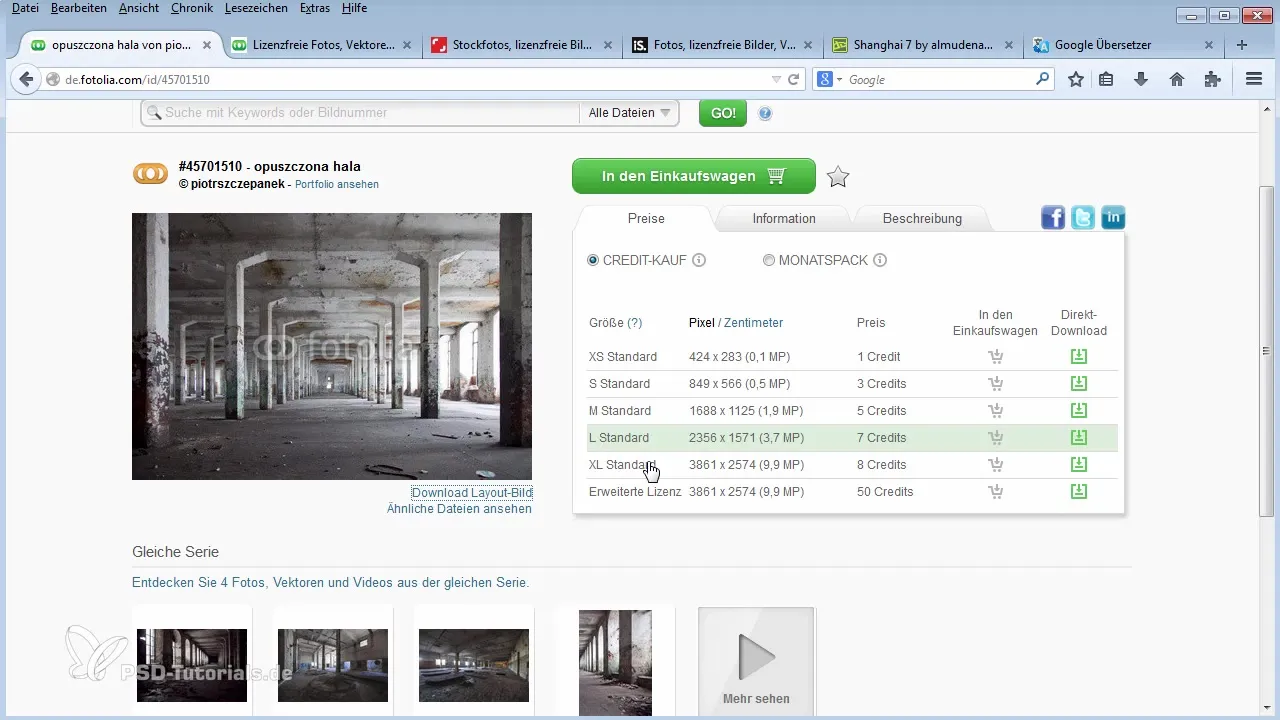The width and height of the screenshot is (1280, 720).
Task: Add S Standard to shopping cart
Action: (995, 384)
